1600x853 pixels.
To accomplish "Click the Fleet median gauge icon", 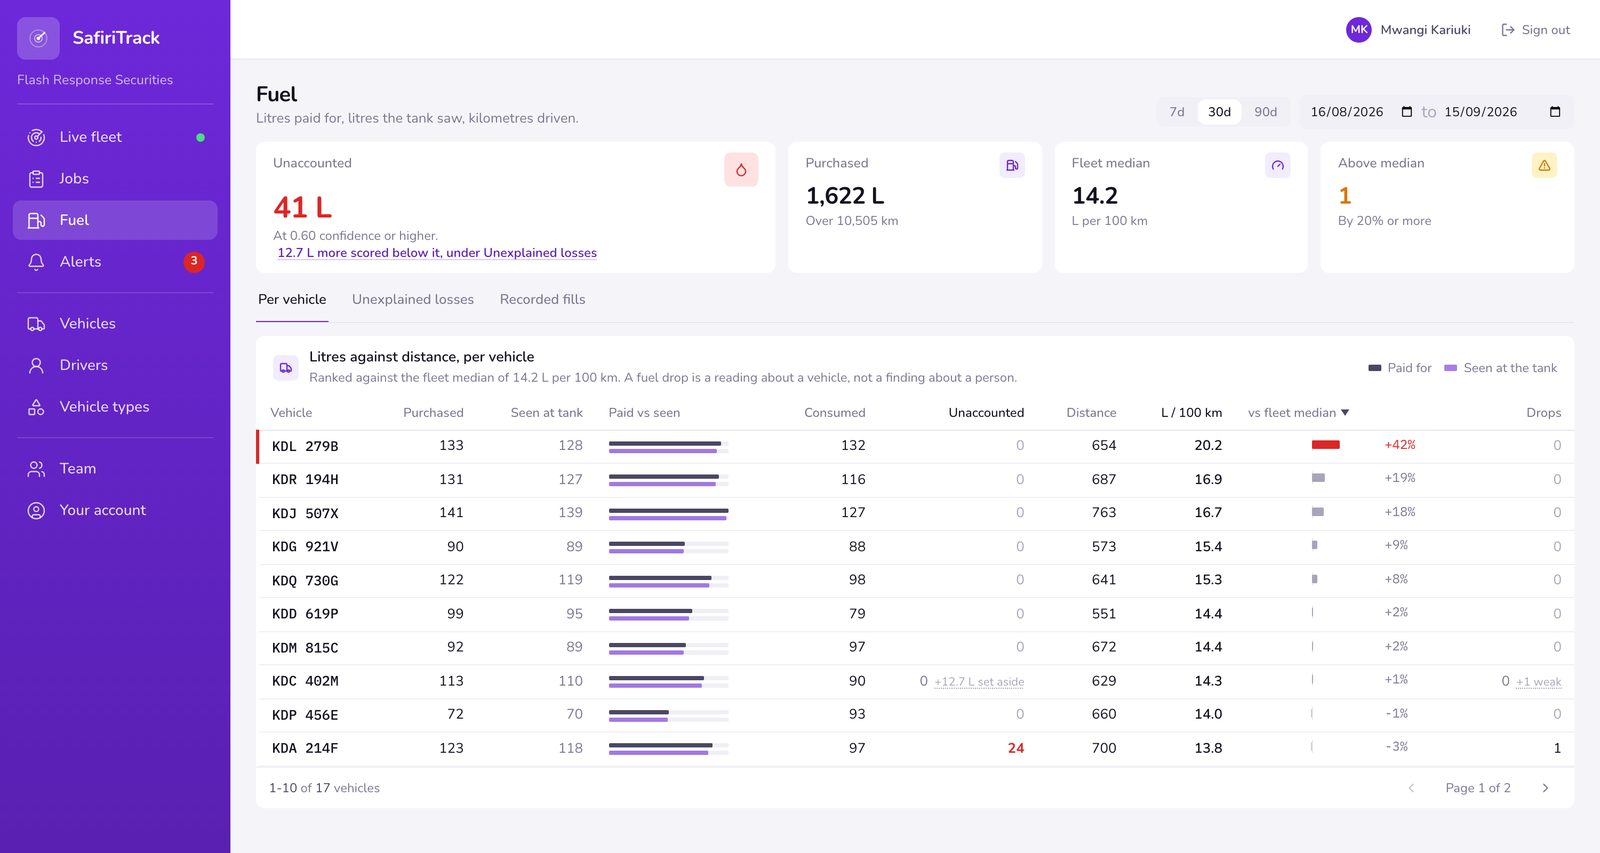I will [1278, 165].
